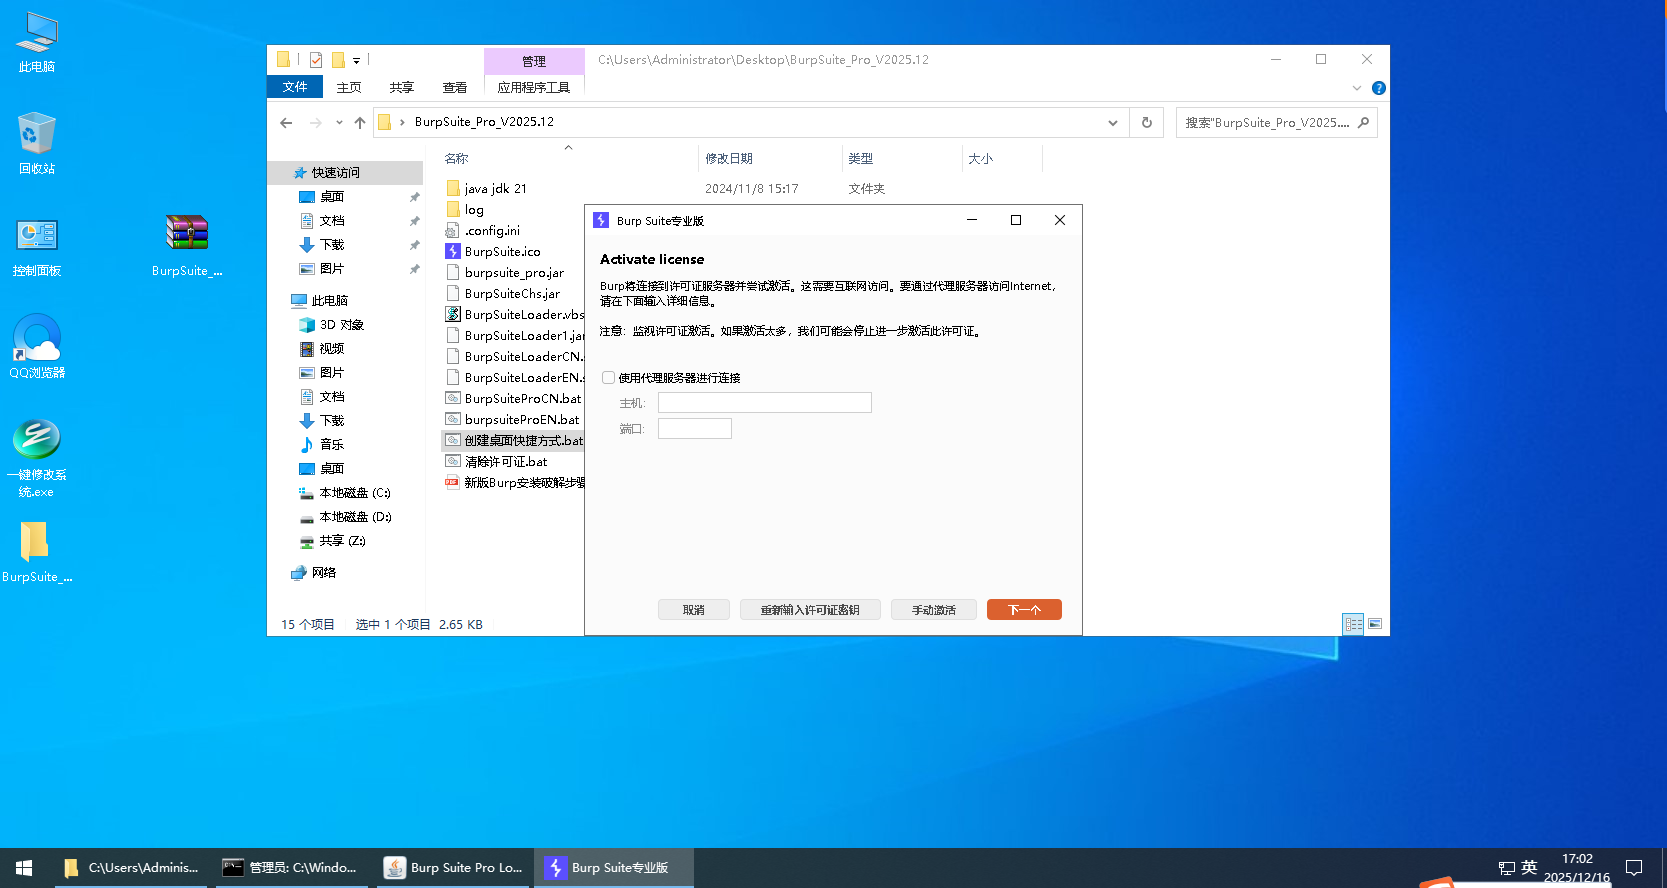Image resolution: width=1667 pixels, height=888 pixels.
Task: Select 本地磁盘 (D:) in navigation pane
Action: coord(355,517)
